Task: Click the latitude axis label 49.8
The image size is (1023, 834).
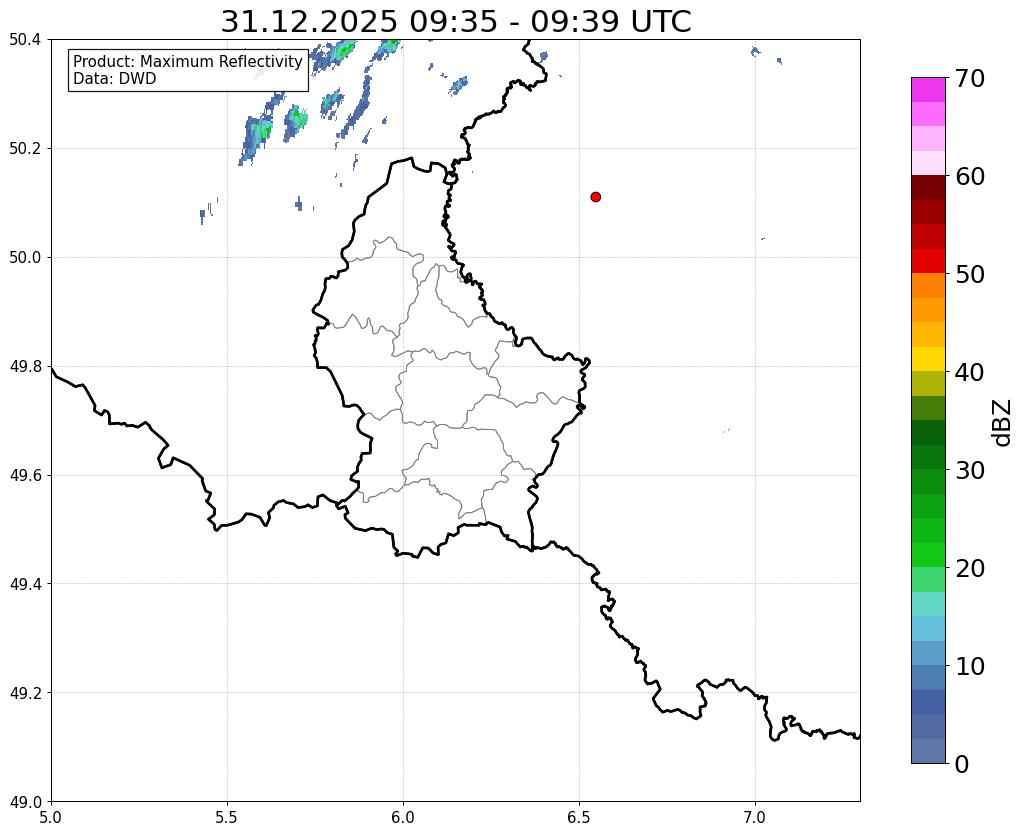Action: click(x=25, y=367)
